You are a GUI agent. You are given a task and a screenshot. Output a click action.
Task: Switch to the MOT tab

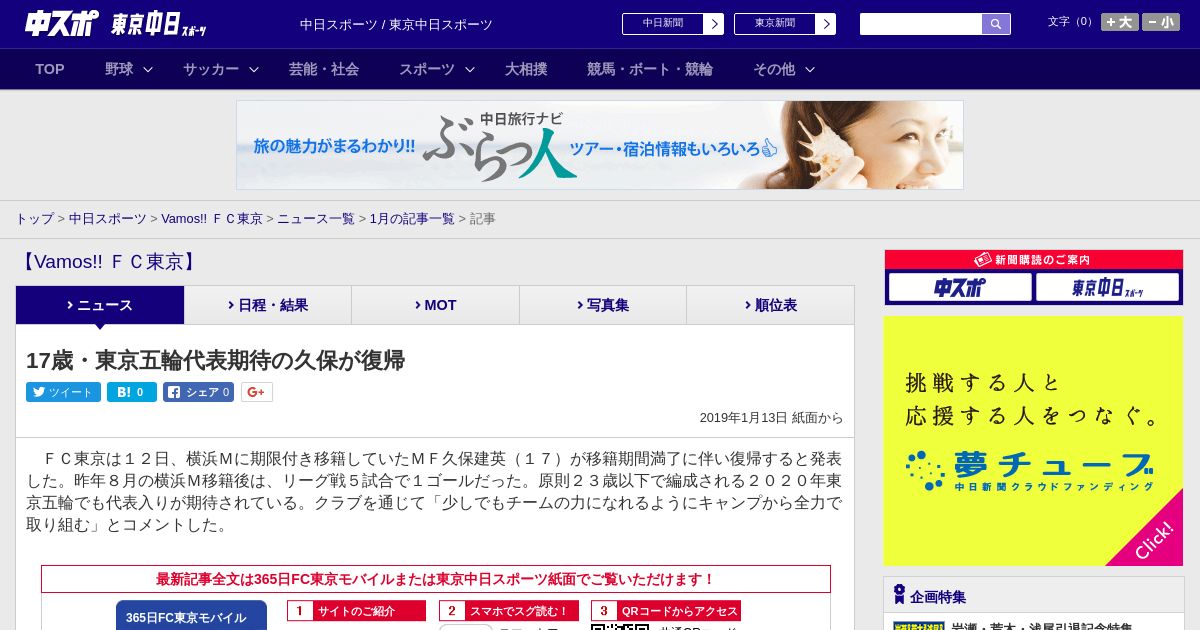(436, 305)
